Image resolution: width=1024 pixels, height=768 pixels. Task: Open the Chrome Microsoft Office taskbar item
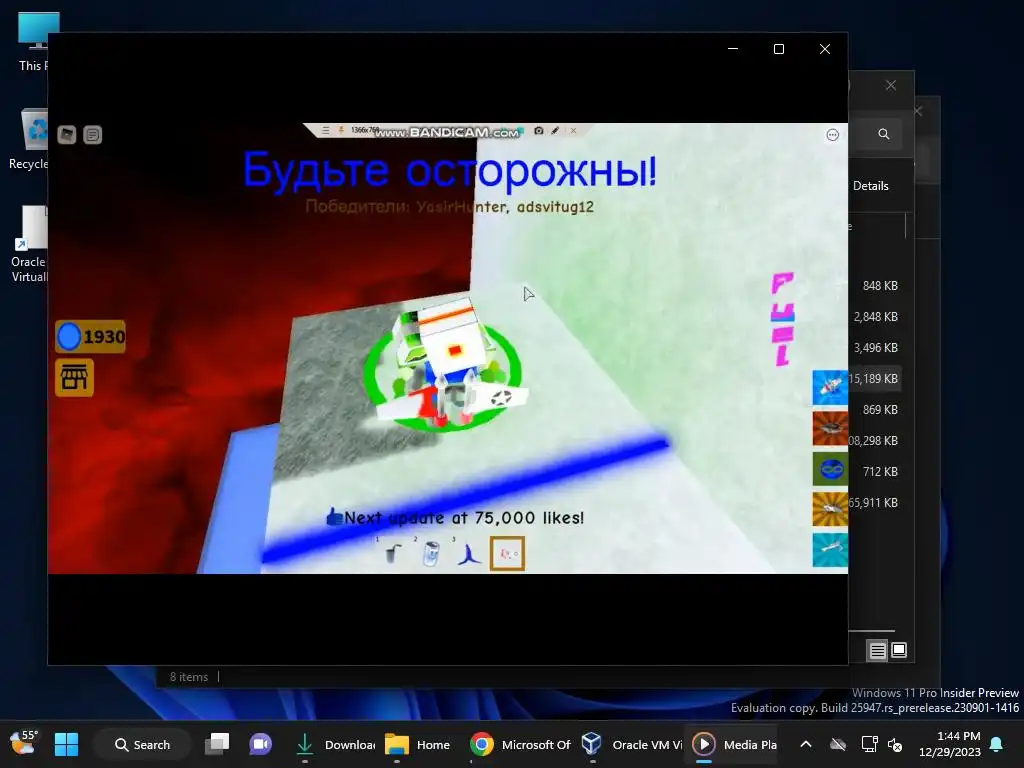520,744
